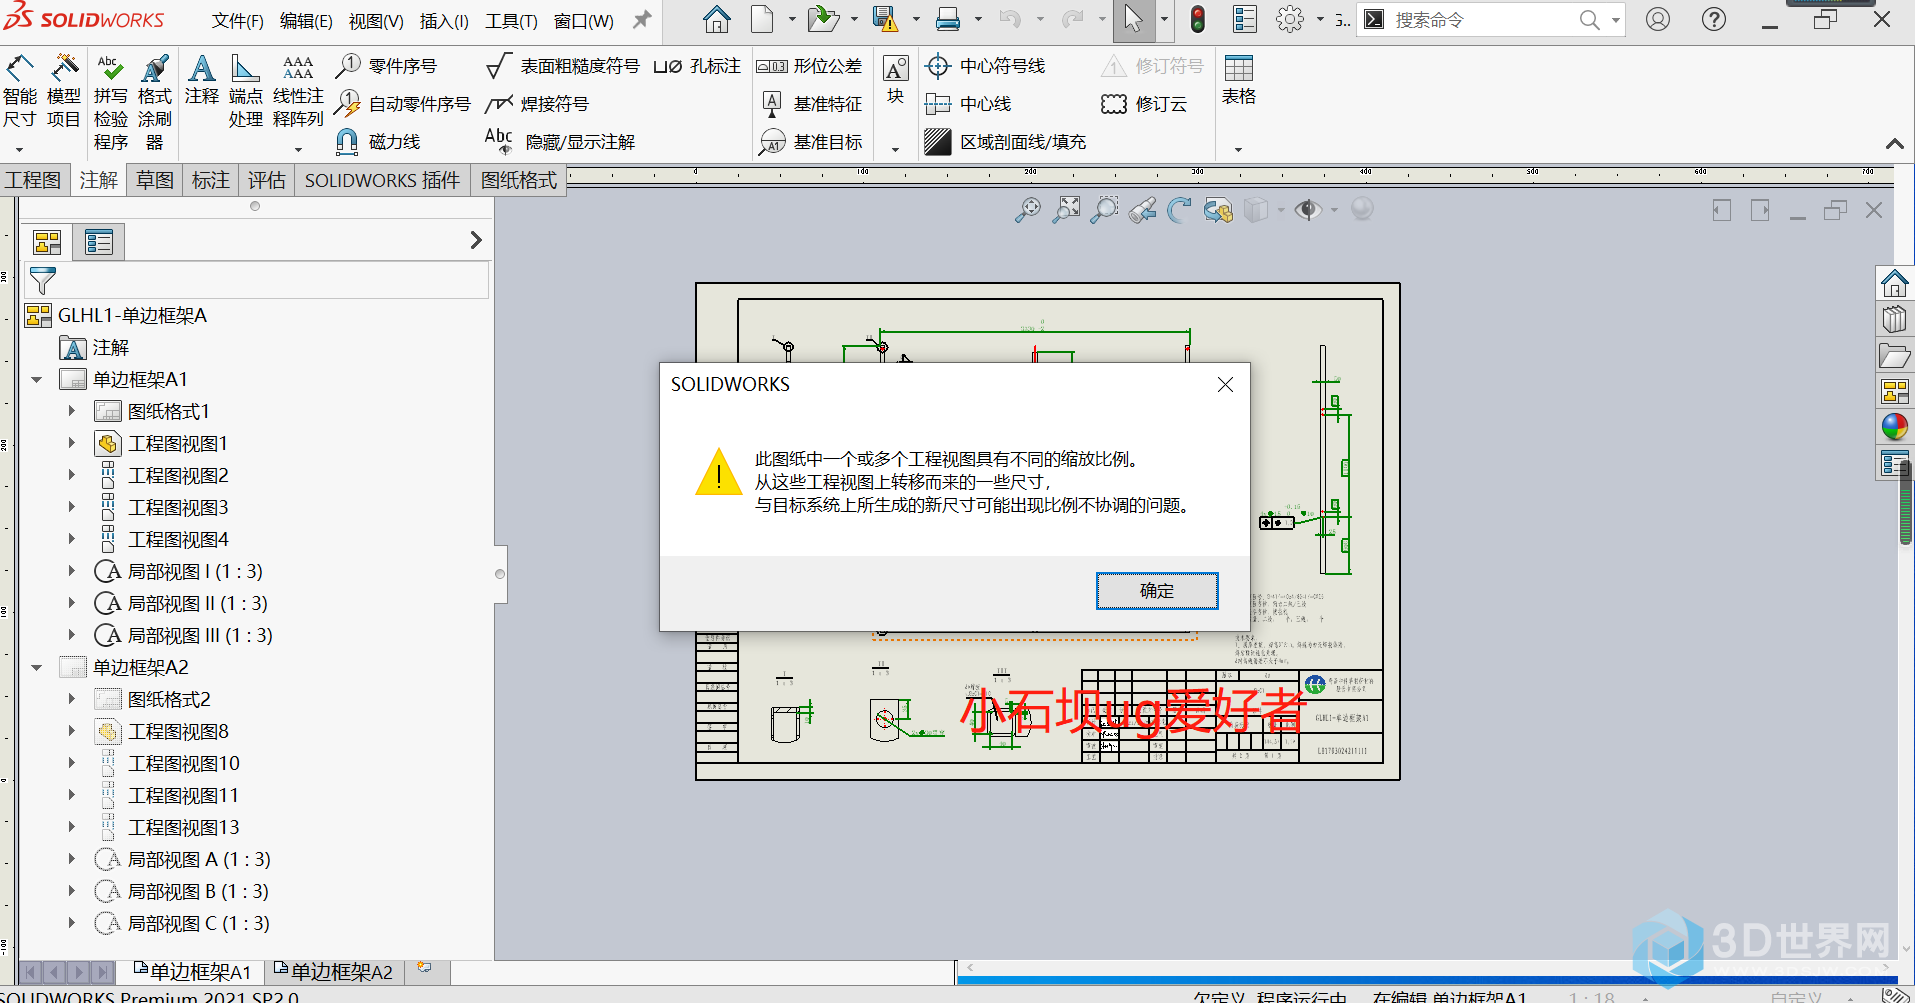Pin the menu bar with pushpin
This screenshot has height=1003, width=1915.
click(x=642, y=19)
